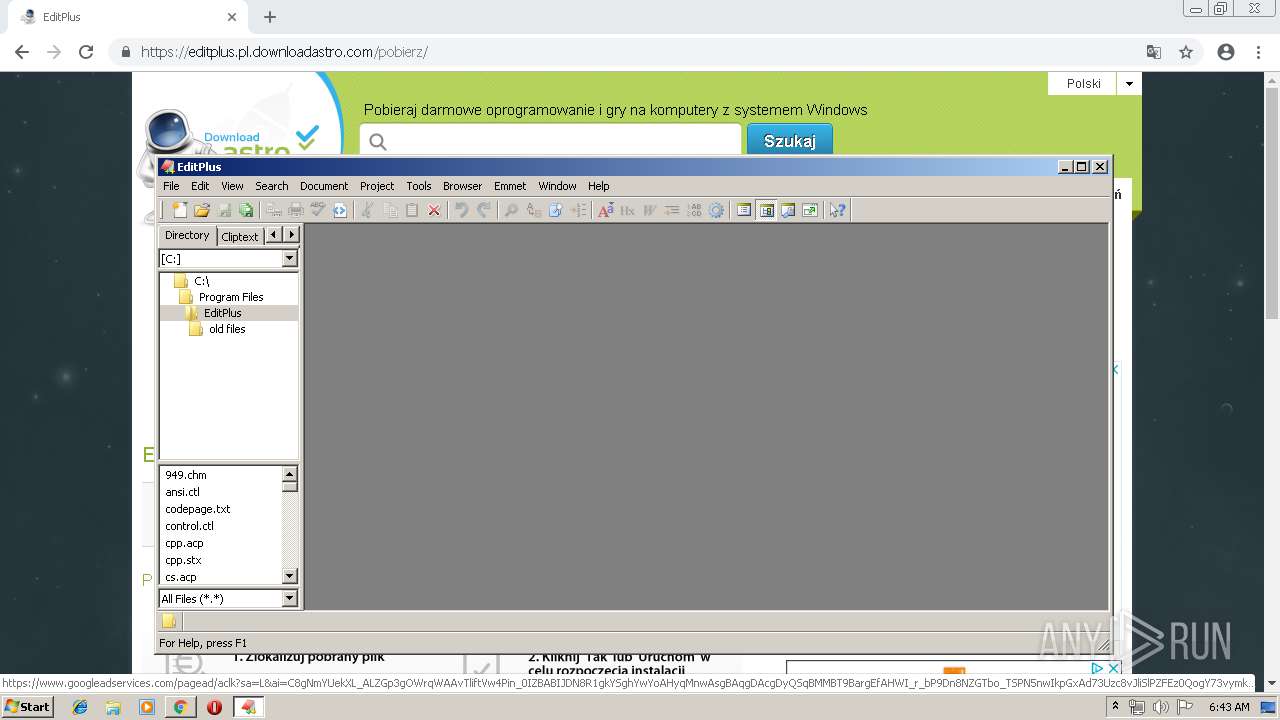
Task: Open the All Files (*.*) filter dropdown
Action: pos(290,599)
